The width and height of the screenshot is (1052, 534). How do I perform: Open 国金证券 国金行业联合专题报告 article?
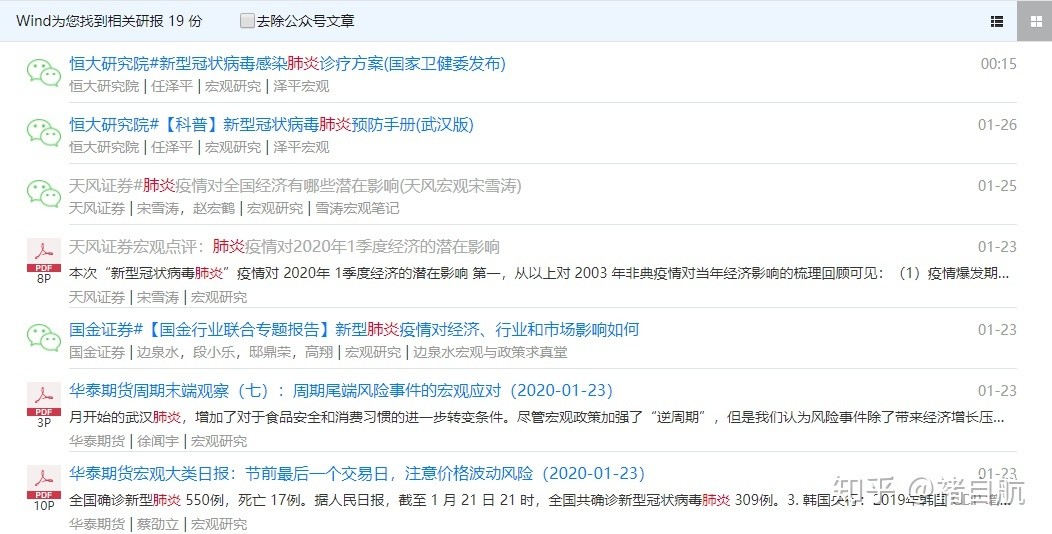(354, 329)
